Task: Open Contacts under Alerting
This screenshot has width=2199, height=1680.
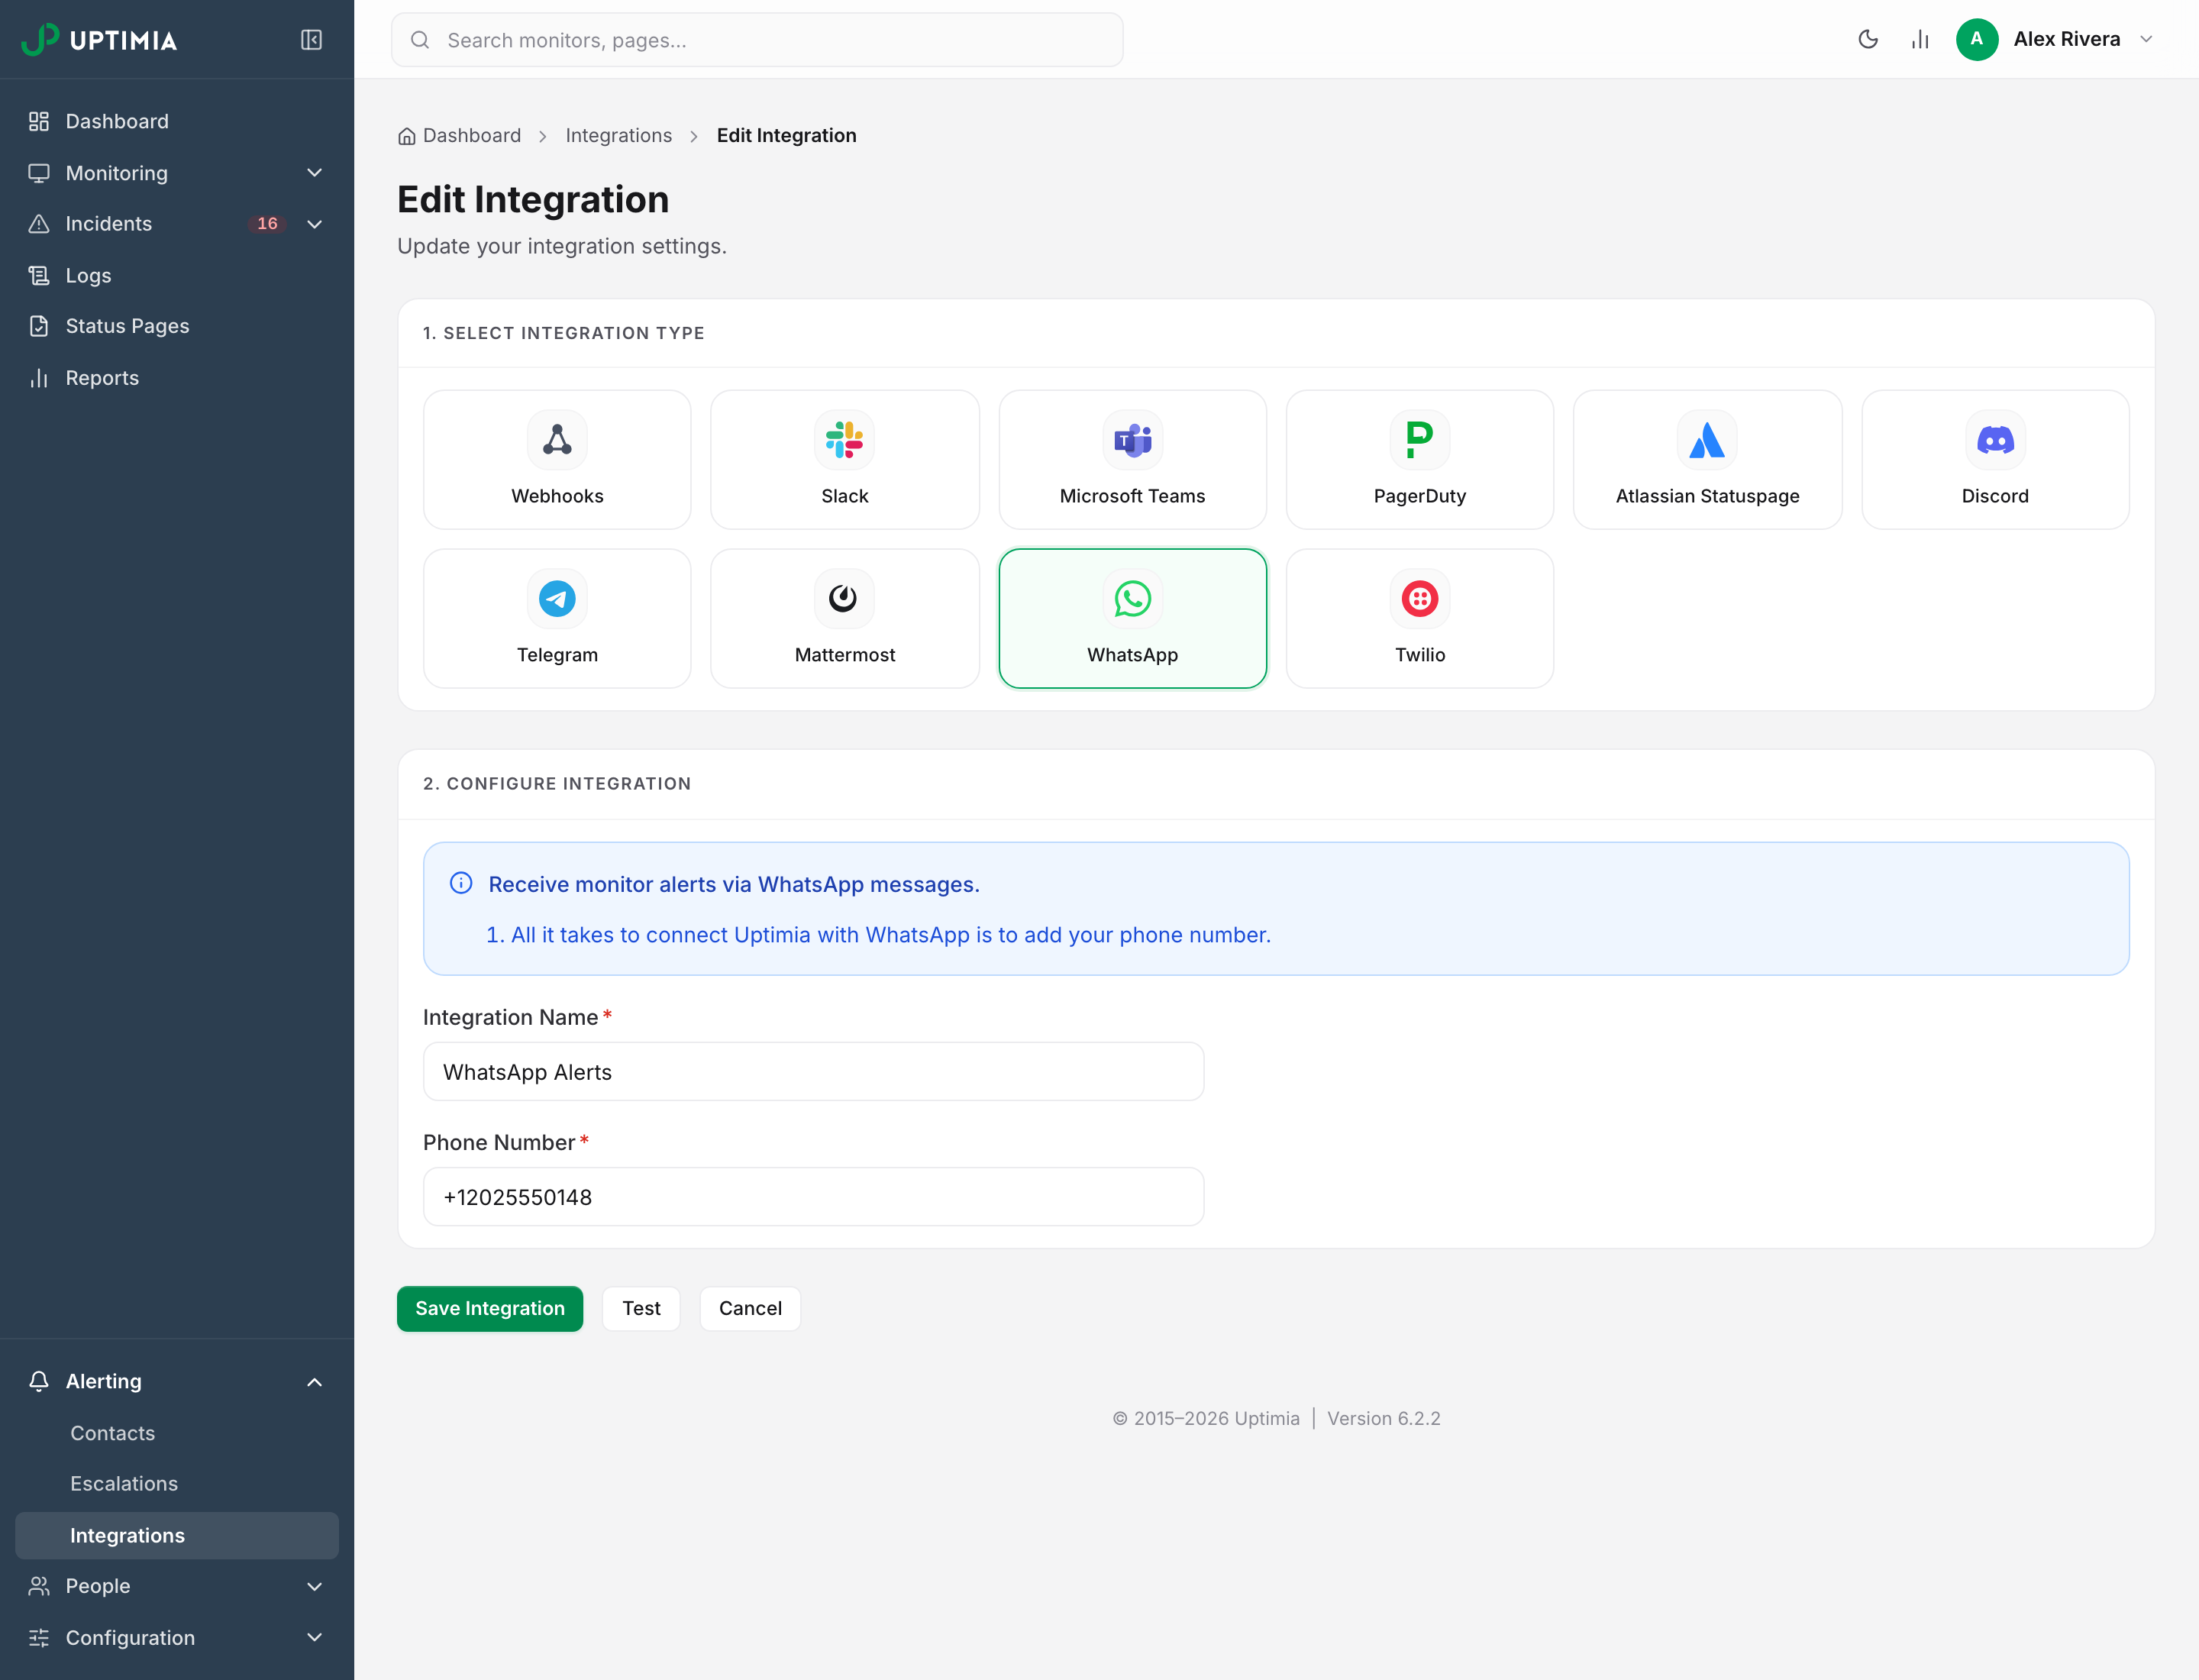Action: pos(177,1433)
